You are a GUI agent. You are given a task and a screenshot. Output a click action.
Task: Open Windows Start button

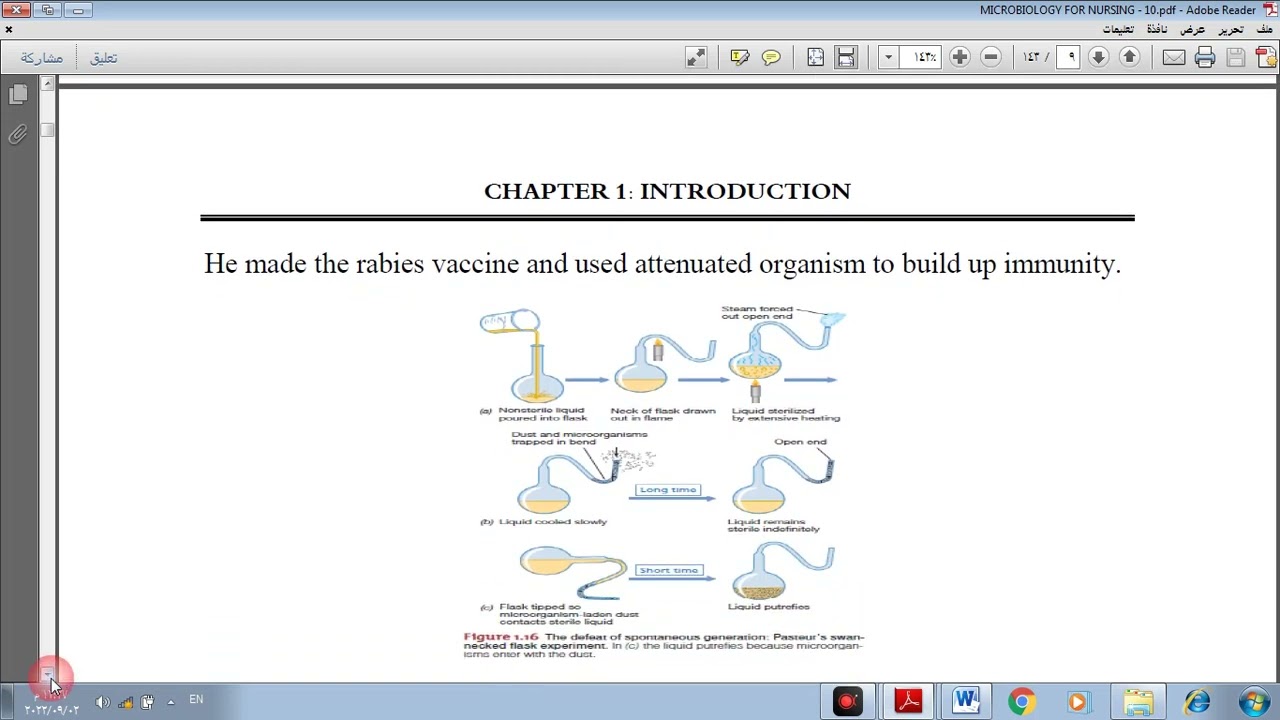[x=1253, y=702]
